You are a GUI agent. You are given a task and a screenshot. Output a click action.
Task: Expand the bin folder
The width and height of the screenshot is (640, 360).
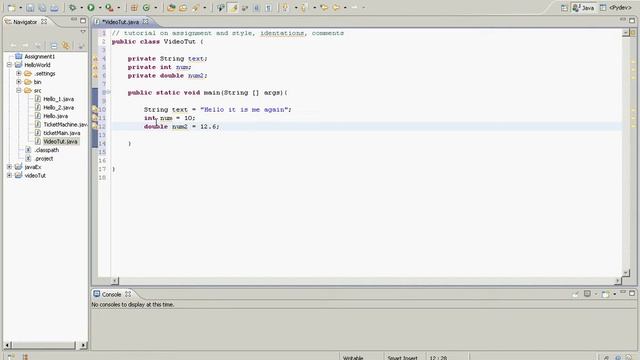[x=19, y=82]
